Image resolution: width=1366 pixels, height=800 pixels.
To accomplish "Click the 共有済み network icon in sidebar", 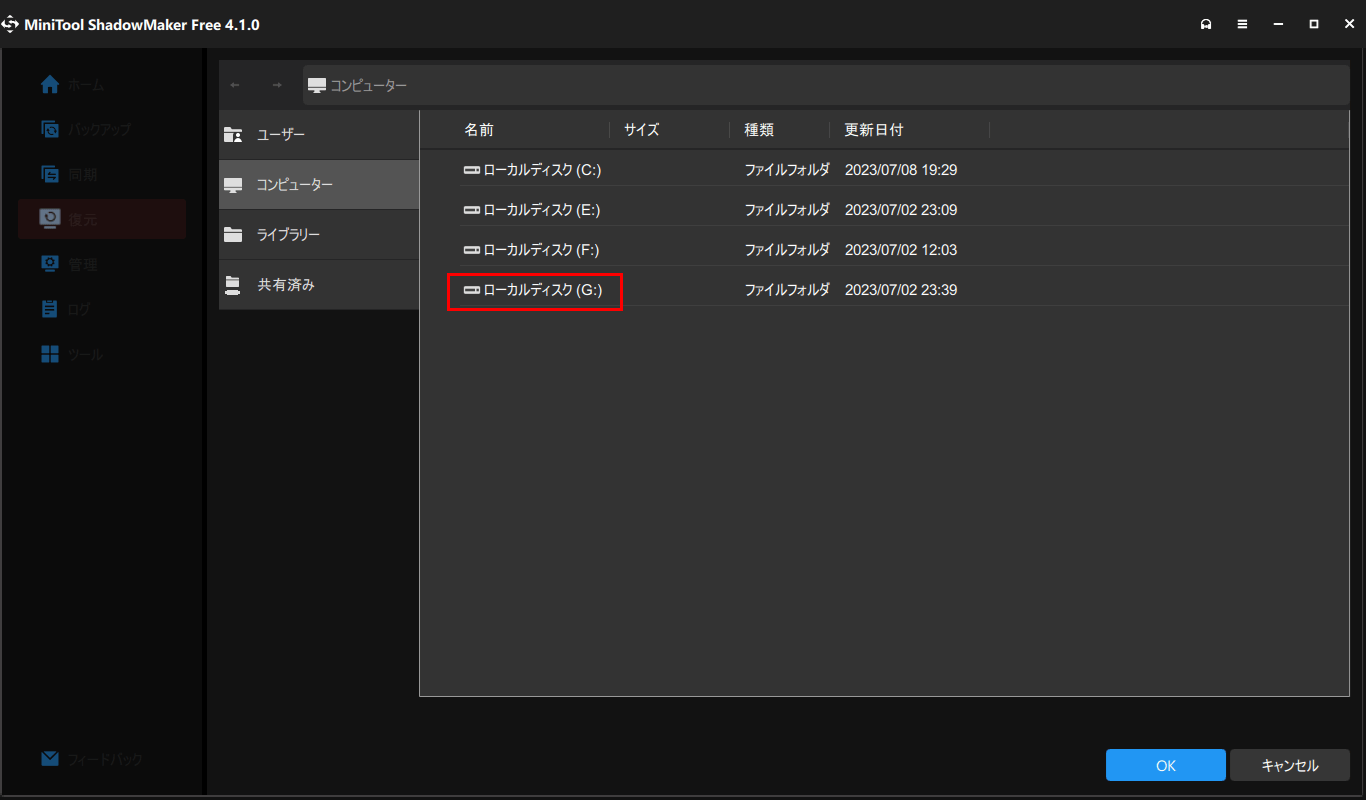I will click(233, 285).
